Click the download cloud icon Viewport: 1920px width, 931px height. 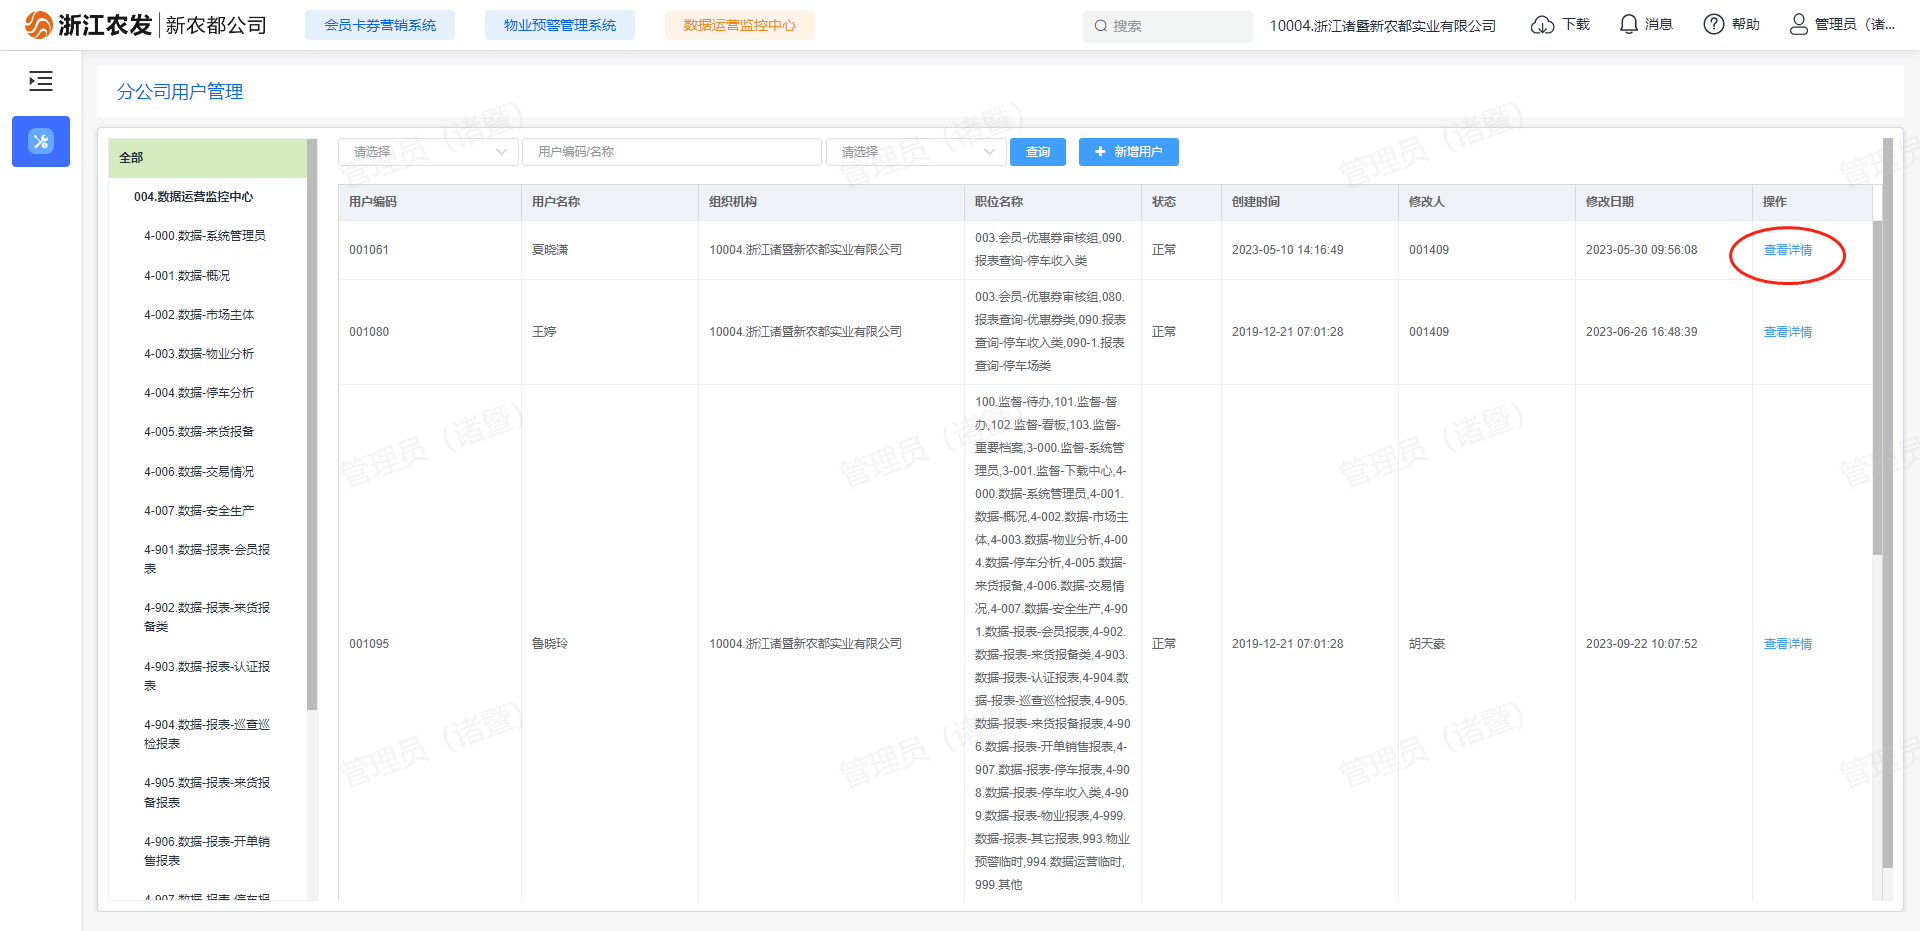[1542, 25]
